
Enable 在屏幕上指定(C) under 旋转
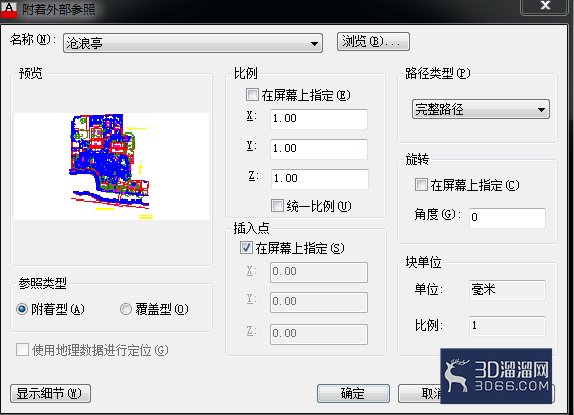coord(421,184)
